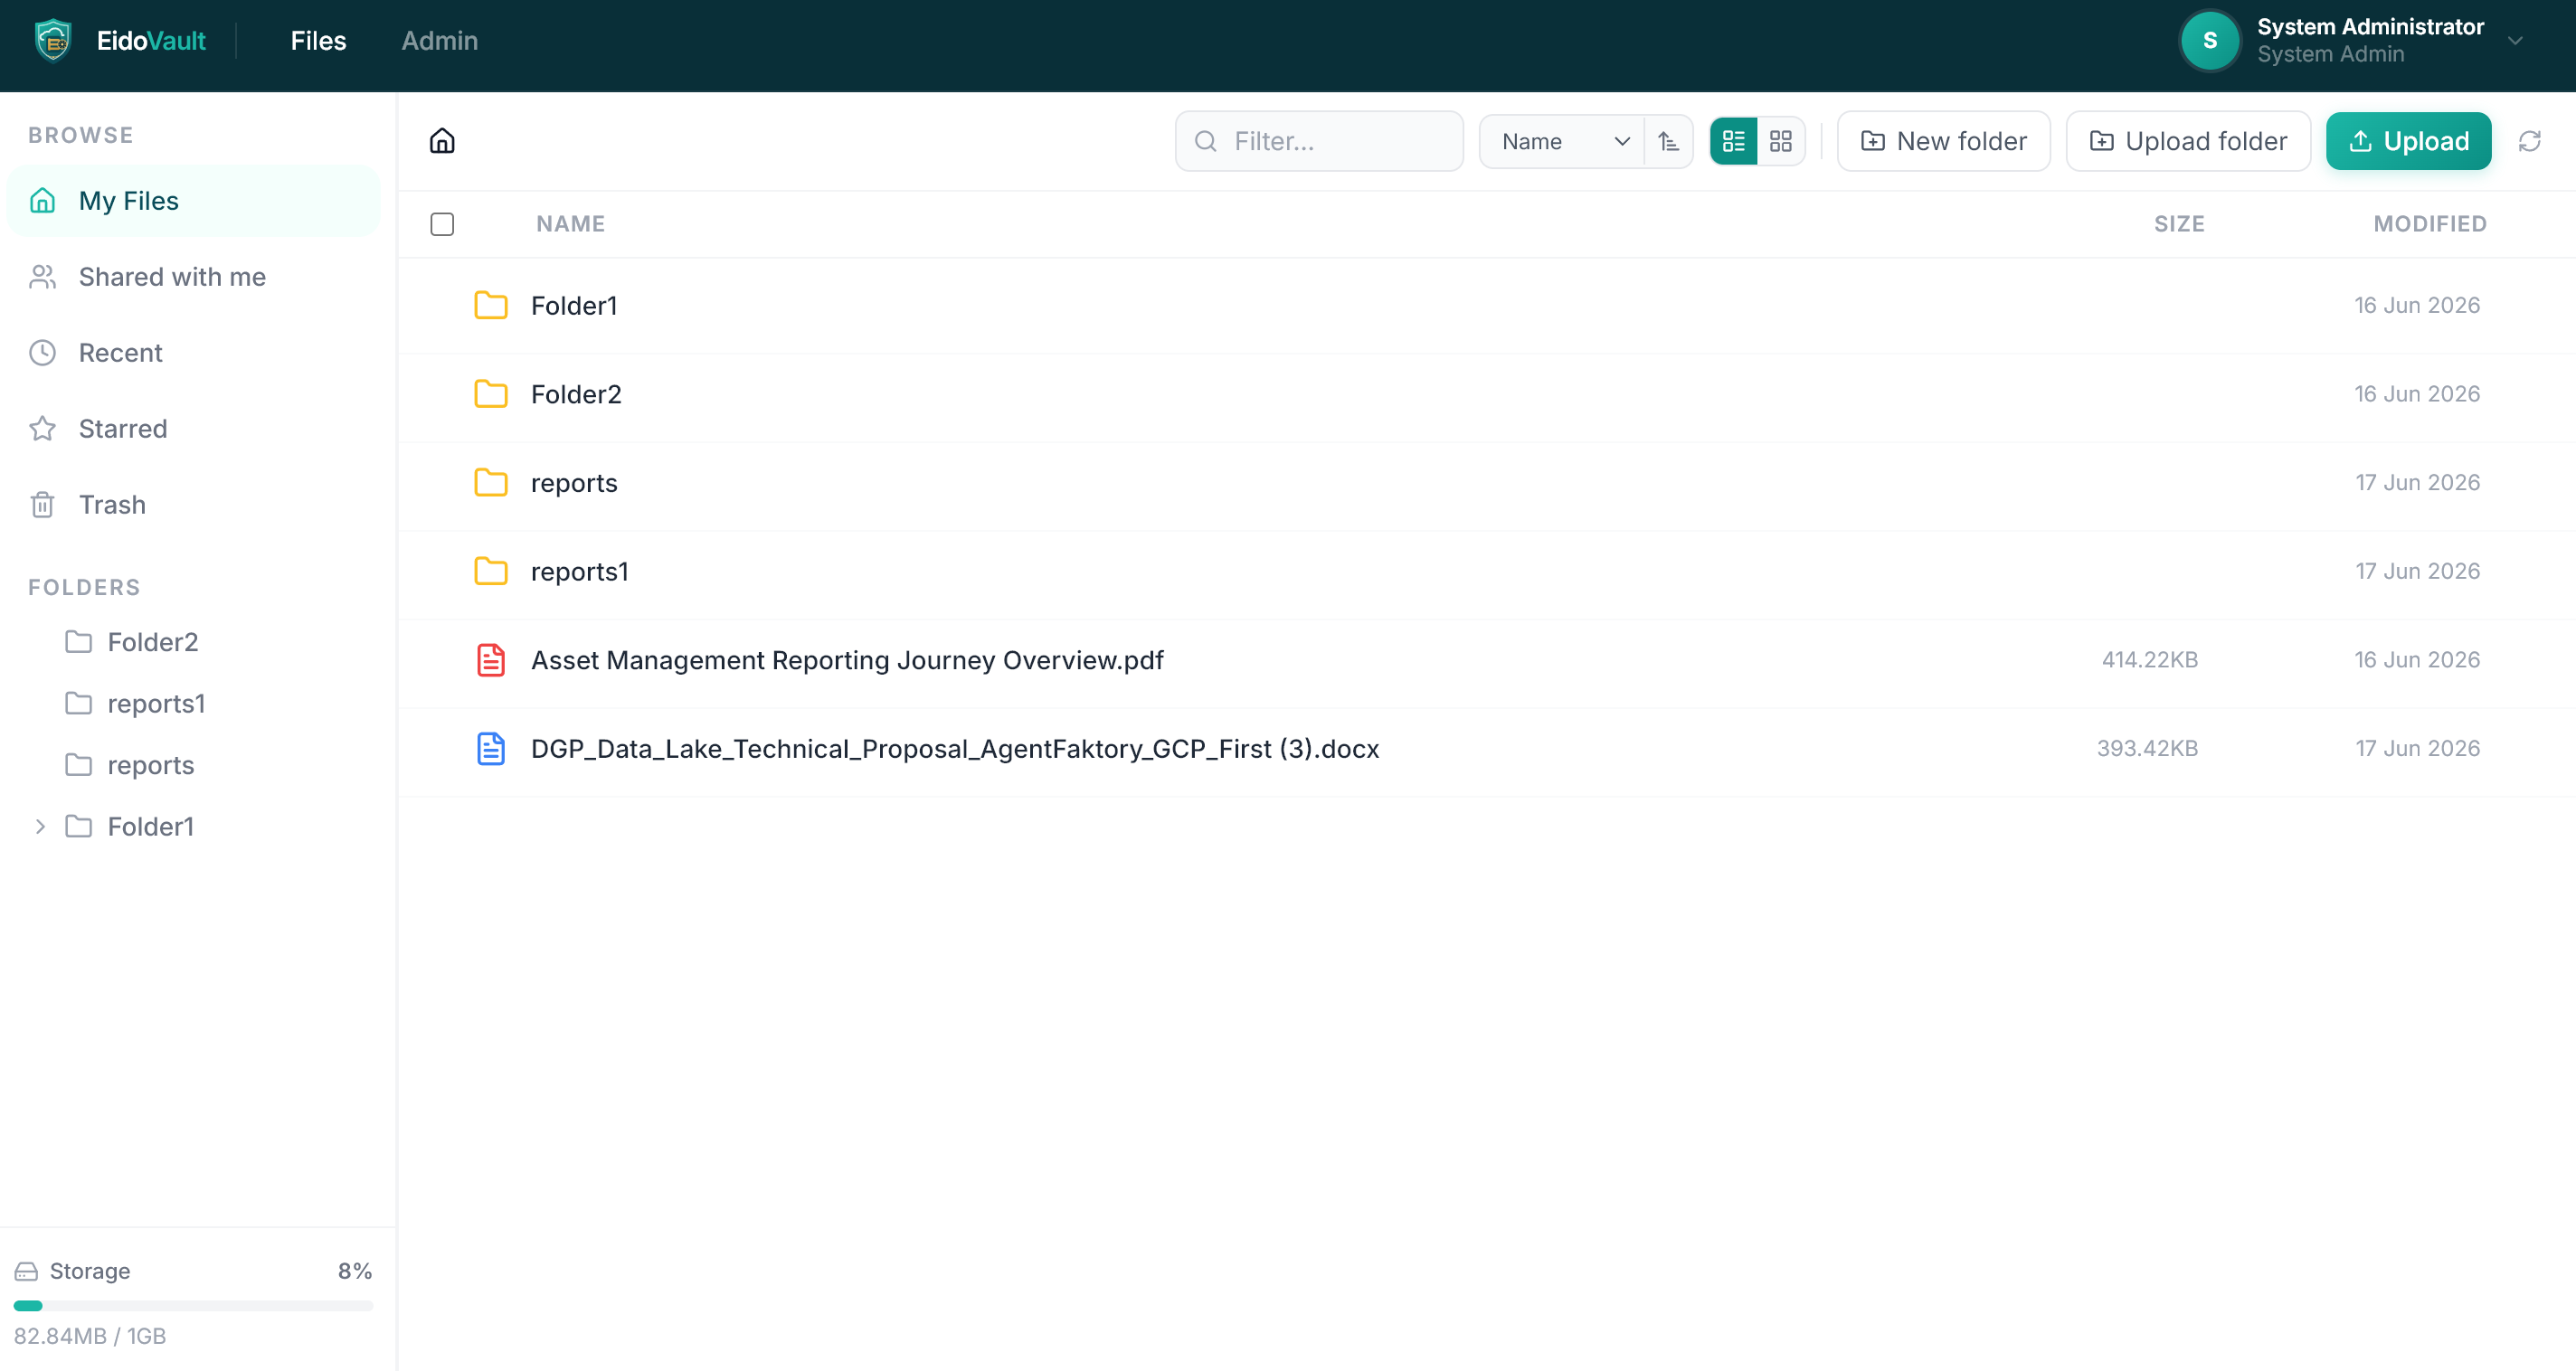Image resolution: width=2576 pixels, height=1371 pixels.
Task: Show Recent files
Action: click(193, 353)
